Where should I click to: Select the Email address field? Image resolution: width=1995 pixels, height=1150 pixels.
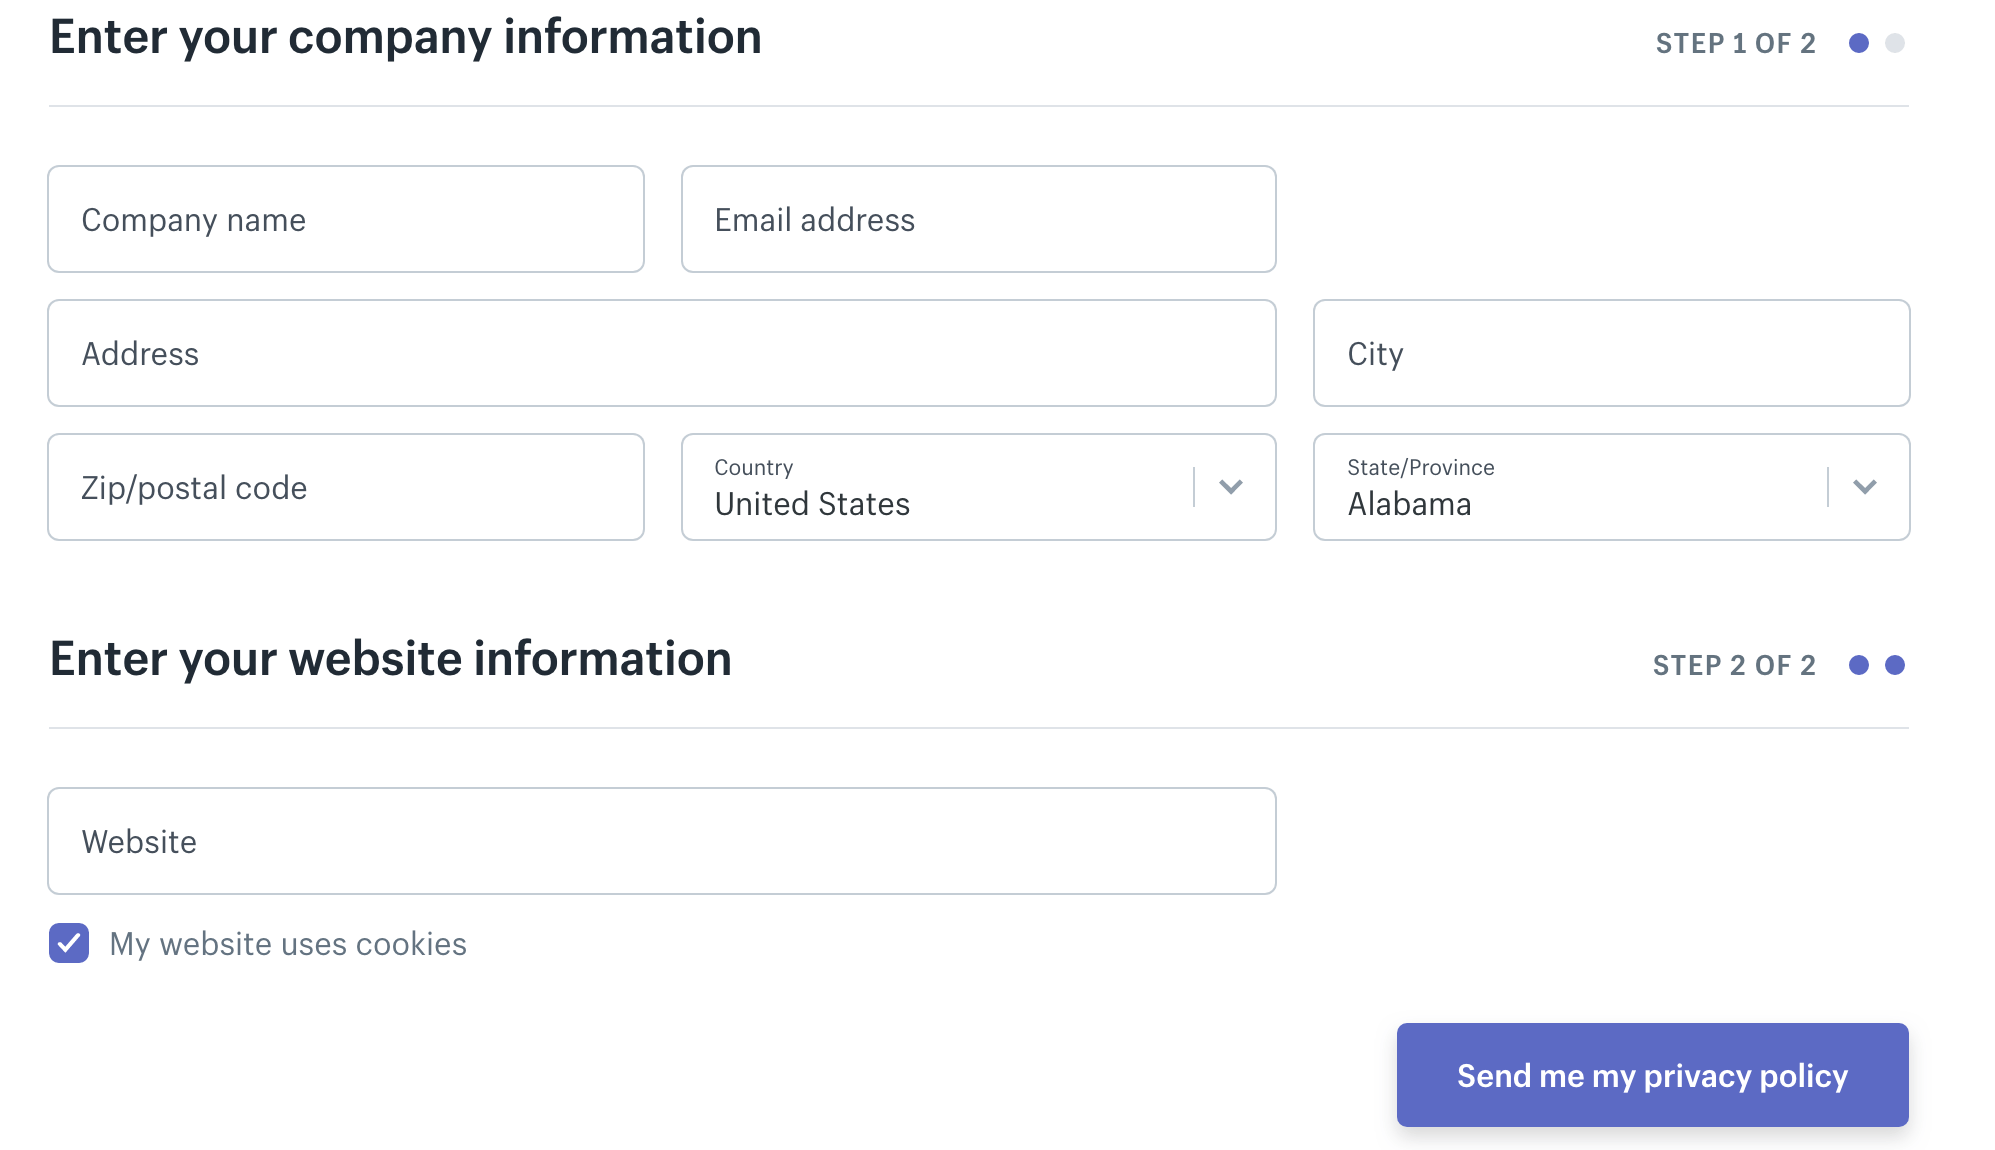click(x=977, y=219)
